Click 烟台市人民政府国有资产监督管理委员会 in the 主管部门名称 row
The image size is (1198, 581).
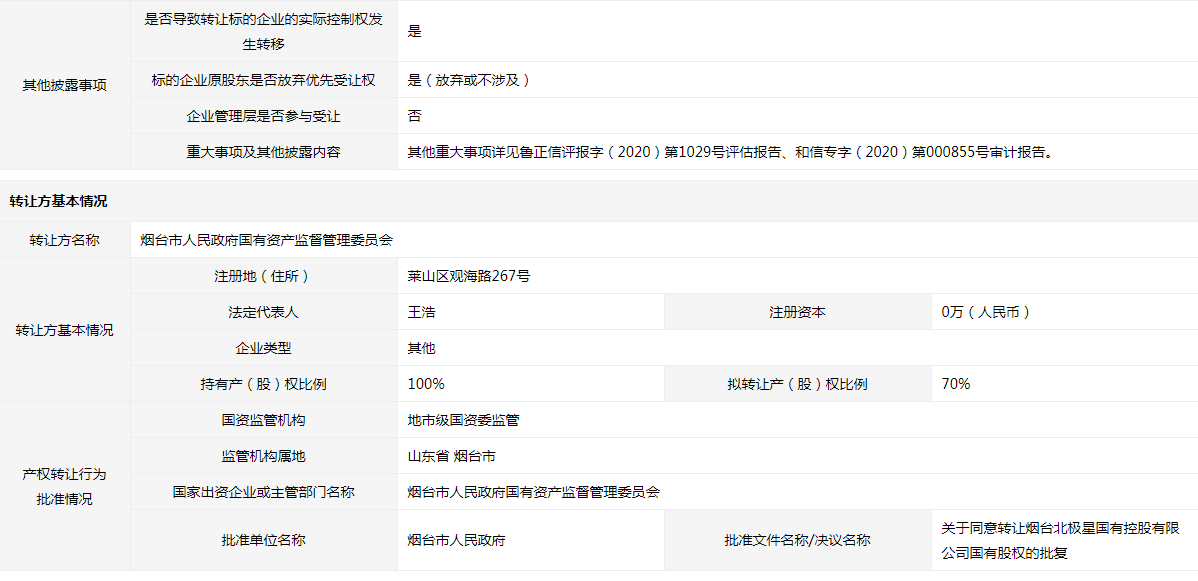coord(534,492)
